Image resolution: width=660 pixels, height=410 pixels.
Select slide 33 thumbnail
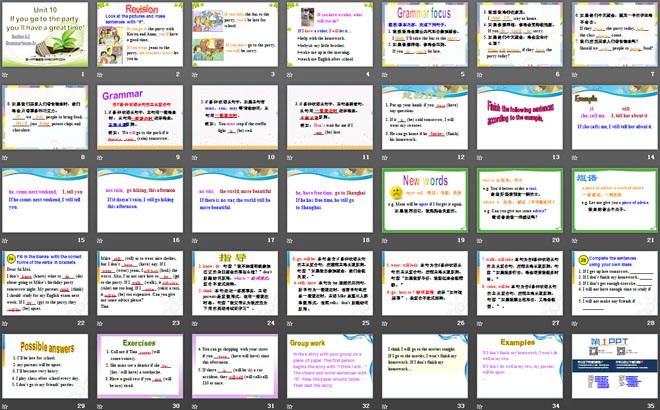click(425, 366)
